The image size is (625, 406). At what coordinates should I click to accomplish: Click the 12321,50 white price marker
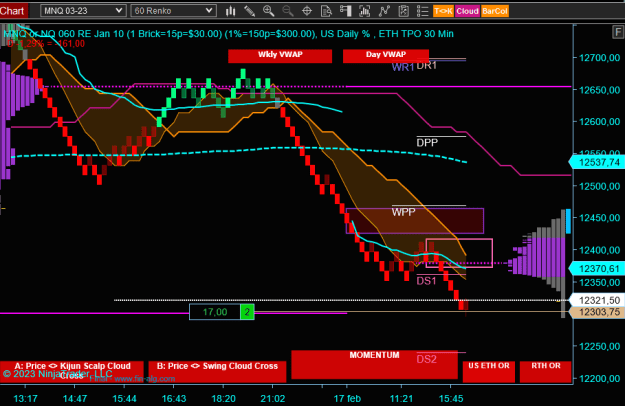coord(597,300)
